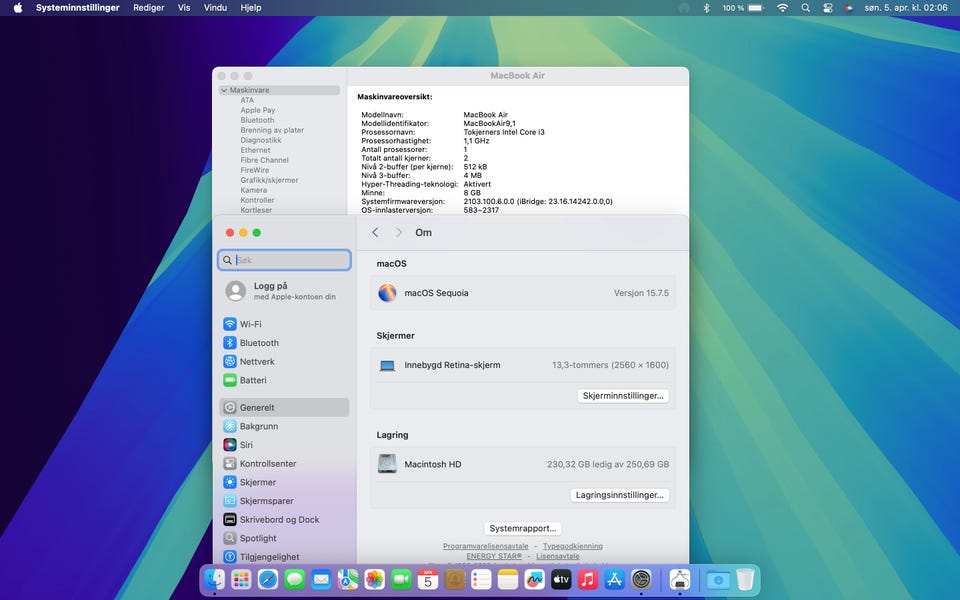This screenshot has height=600, width=960.
Task: Open Finder from the Dock
Action: pyautogui.click(x=215, y=579)
